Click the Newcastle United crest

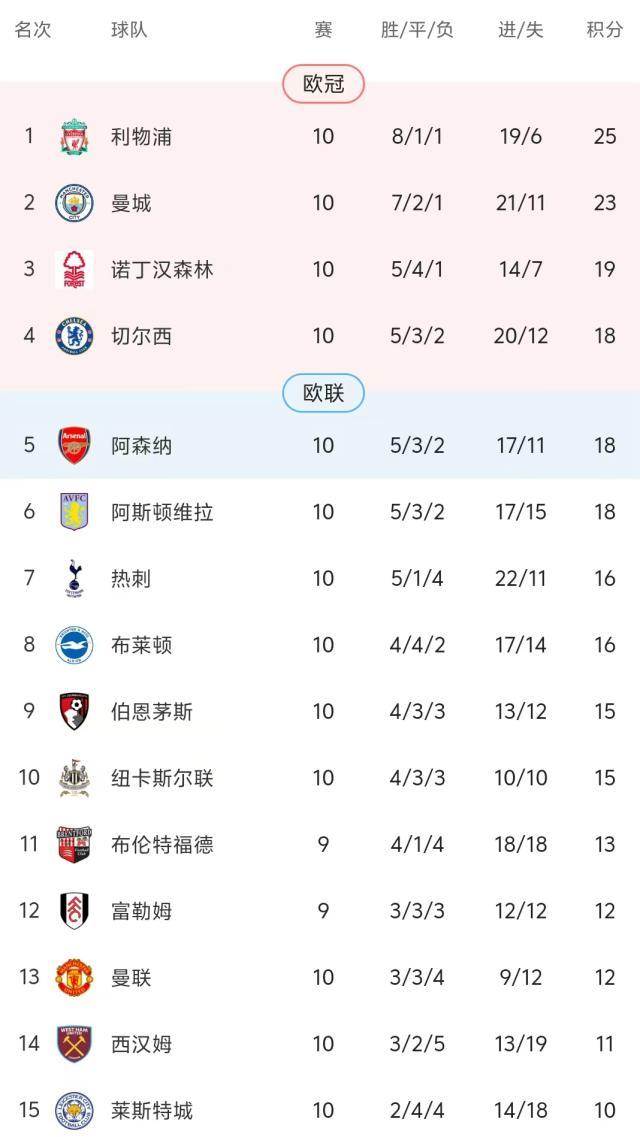point(74,778)
